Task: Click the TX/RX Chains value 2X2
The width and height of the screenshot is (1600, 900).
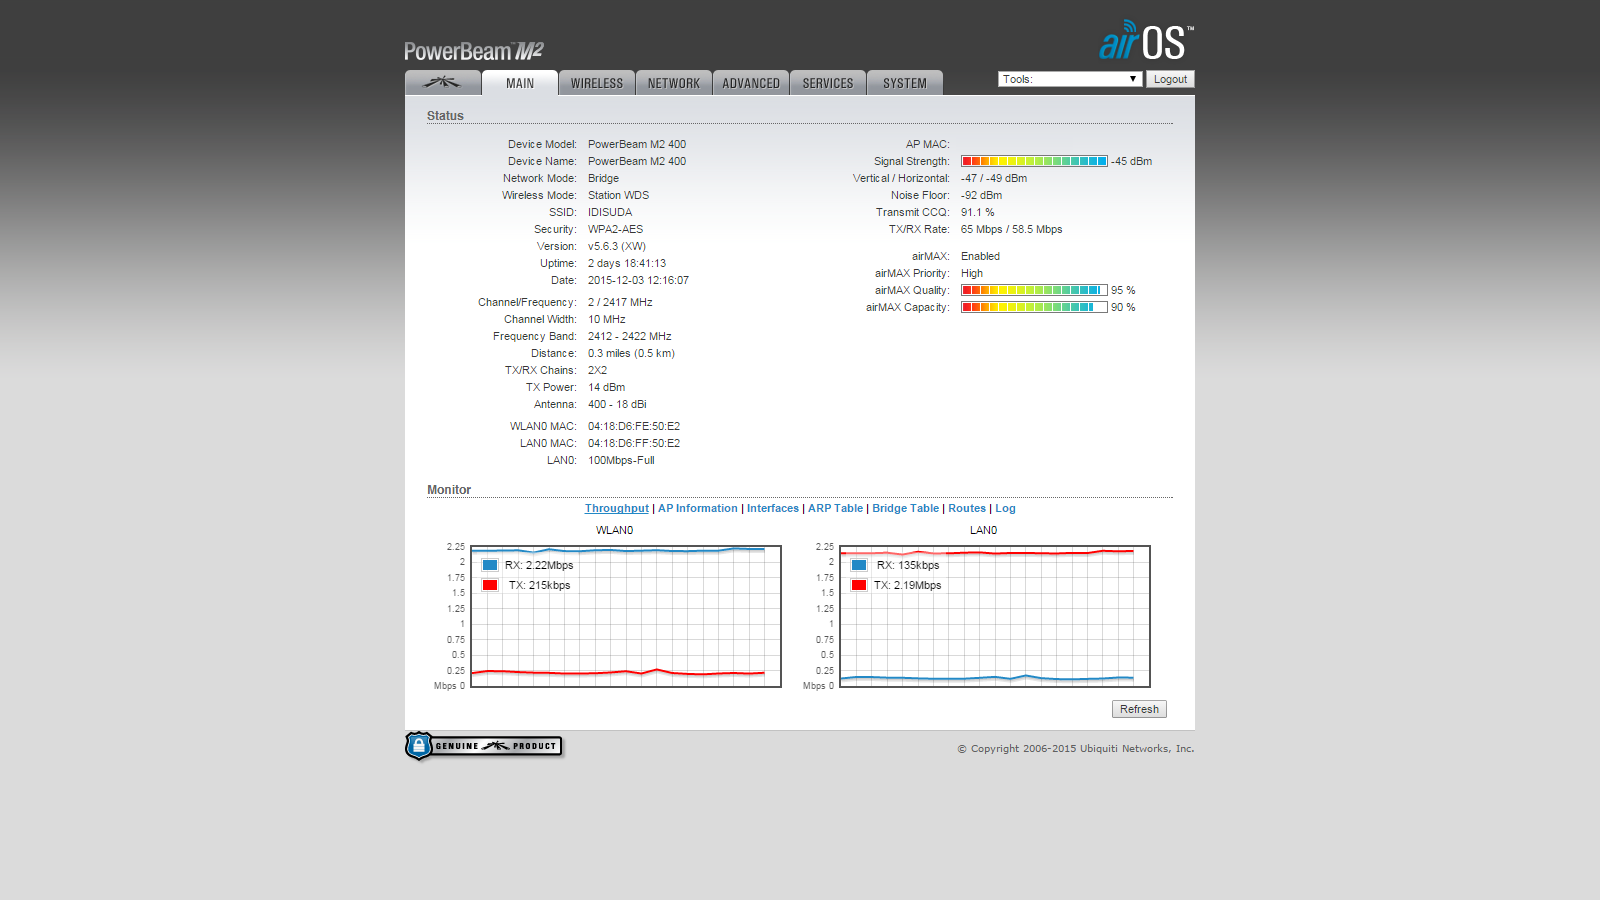Action: 597,370
